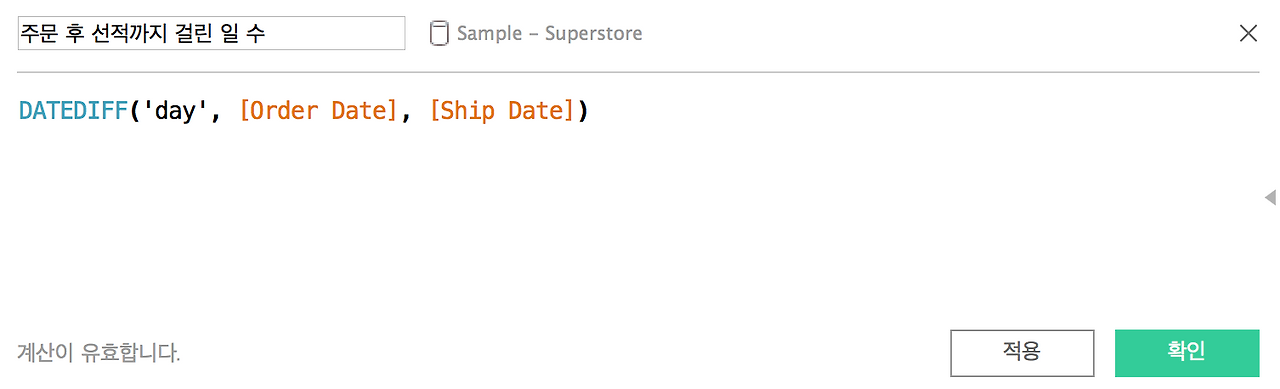The image size is (1280, 389).
Task: Close the calculation editor with X
Action: [x=1248, y=33]
